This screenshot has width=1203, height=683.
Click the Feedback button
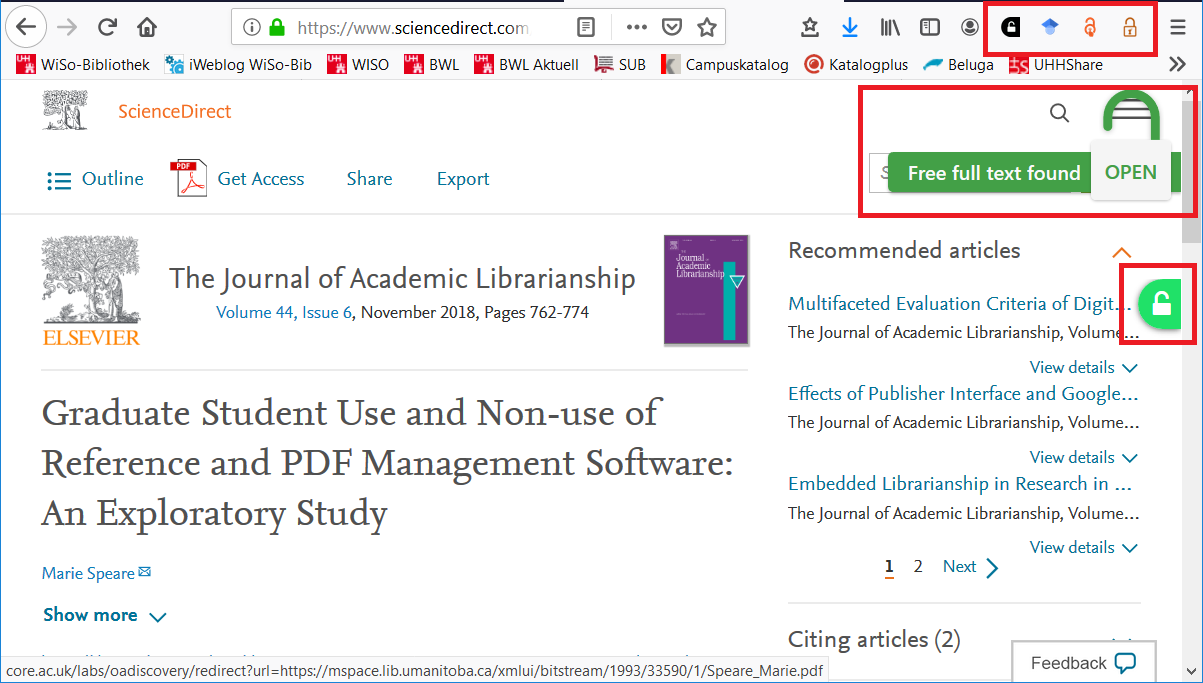tap(1084, 662)
